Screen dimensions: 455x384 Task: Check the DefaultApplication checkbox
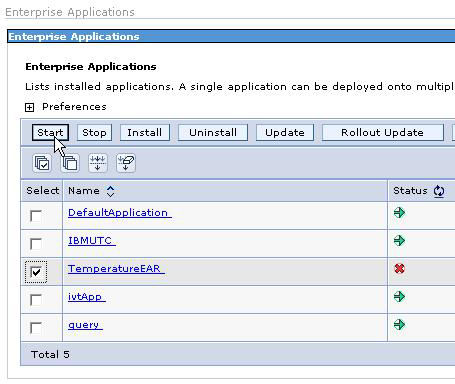click(36, 216)
